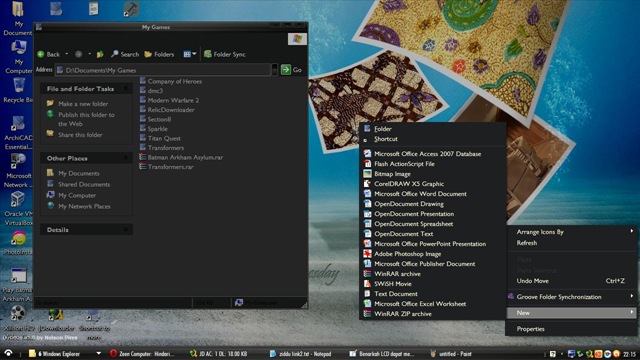Create new Microsoft Office Word Document
Viewport: 640px width, 360px height.
tap(433, 194)
